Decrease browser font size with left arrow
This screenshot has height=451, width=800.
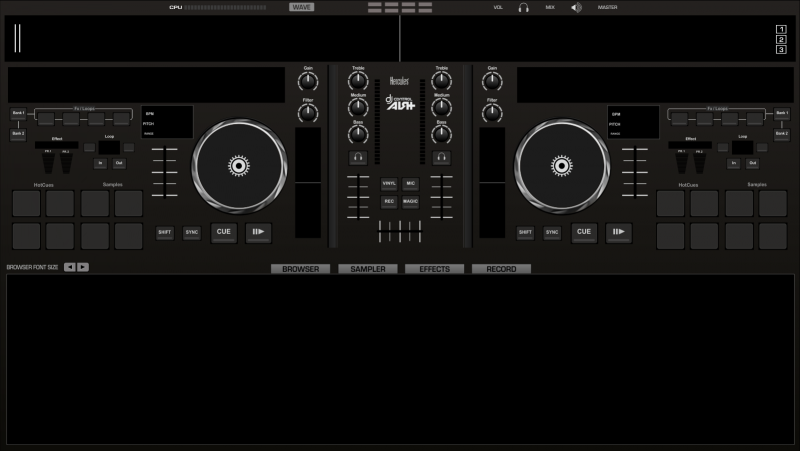tap(70, 267)
